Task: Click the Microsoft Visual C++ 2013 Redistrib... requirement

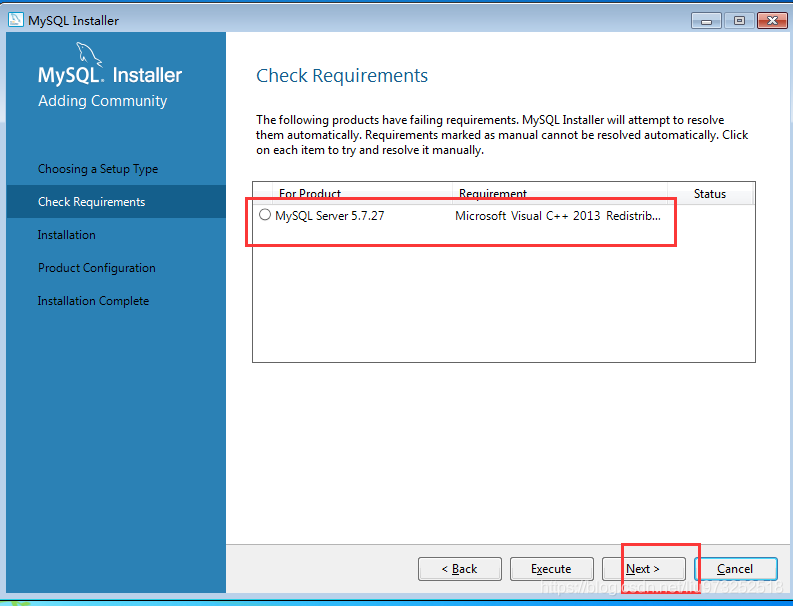Action: 558,216
